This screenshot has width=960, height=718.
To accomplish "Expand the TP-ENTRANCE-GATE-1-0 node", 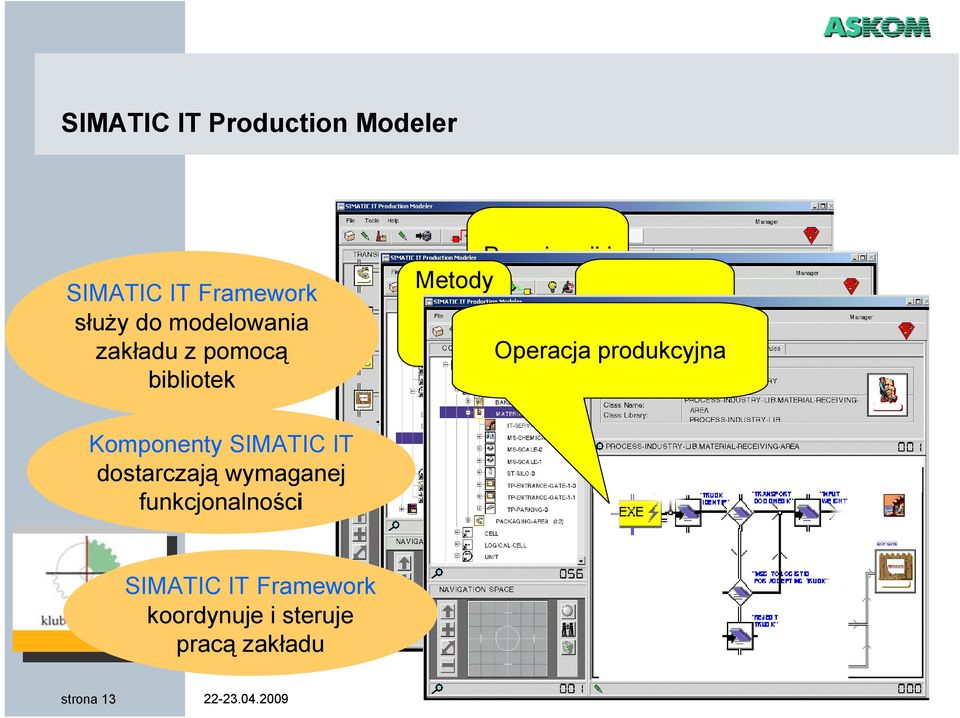I will (479, 485).
